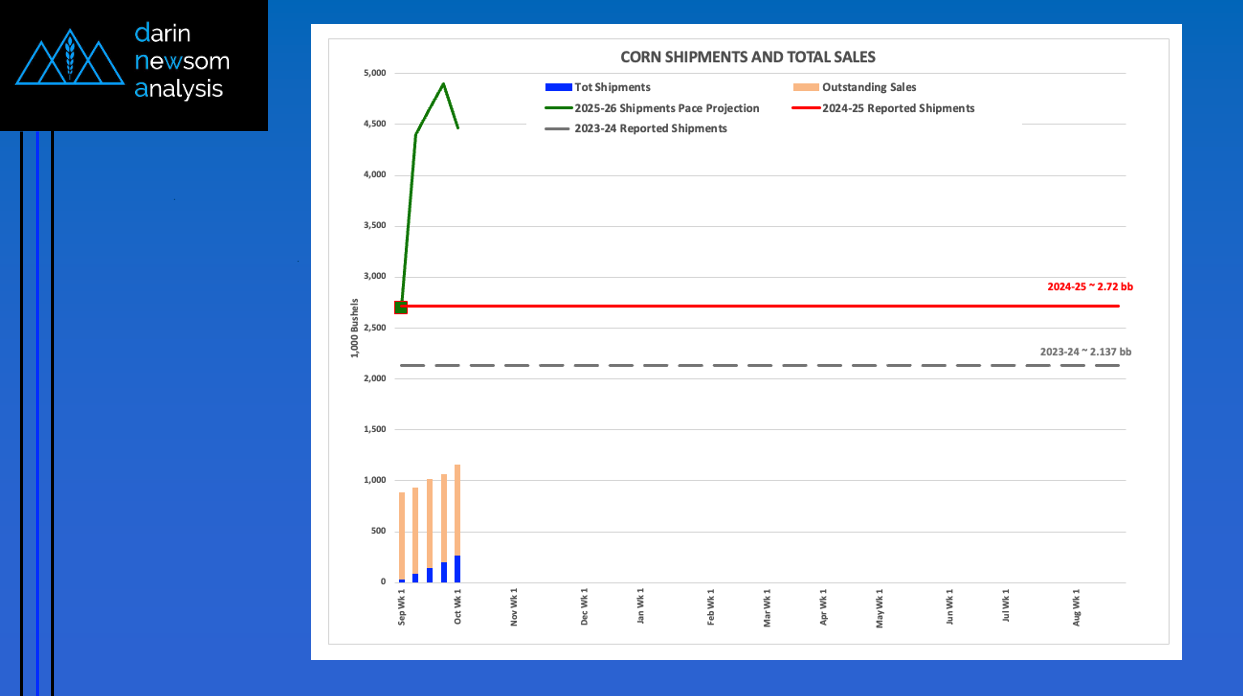Click the Jan Wk 1 axis label
The image size is (1243, 696).
pos(640,606)
